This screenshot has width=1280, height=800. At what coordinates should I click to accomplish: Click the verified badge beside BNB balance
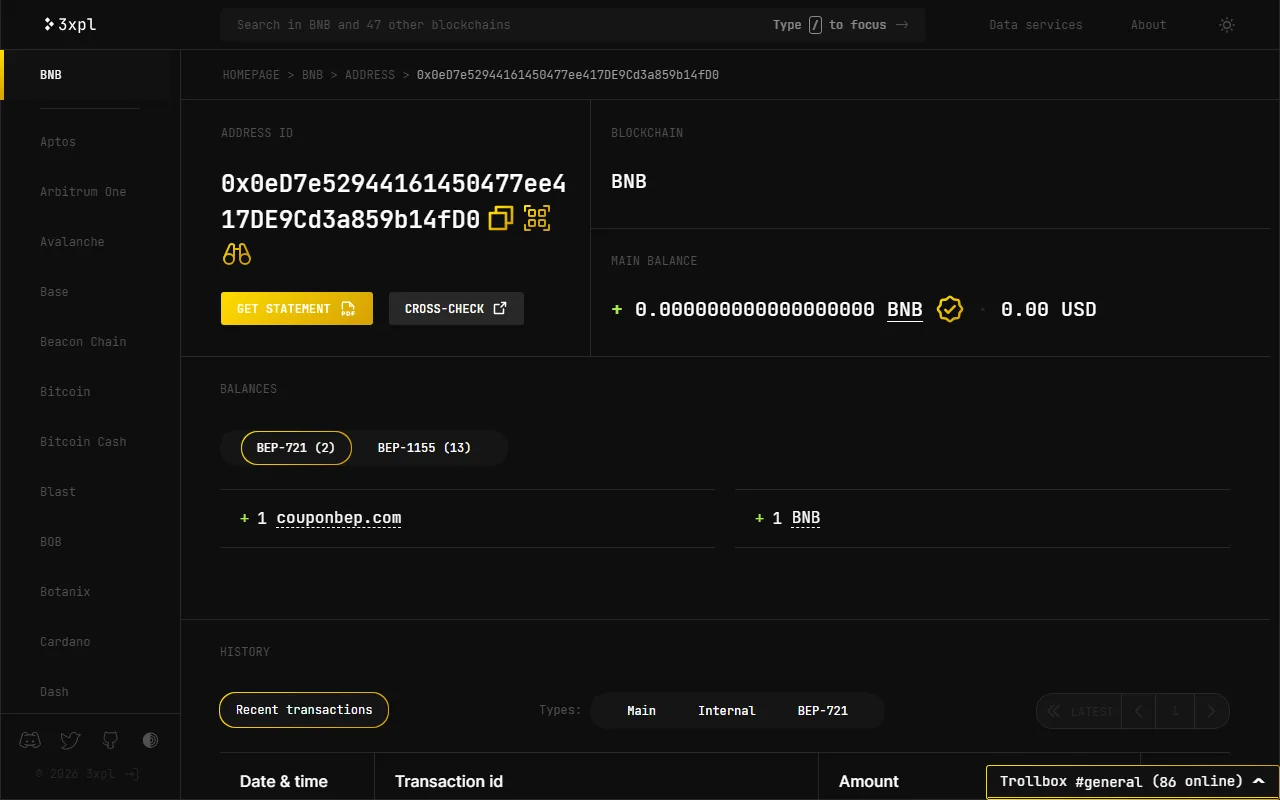[950, 309]
